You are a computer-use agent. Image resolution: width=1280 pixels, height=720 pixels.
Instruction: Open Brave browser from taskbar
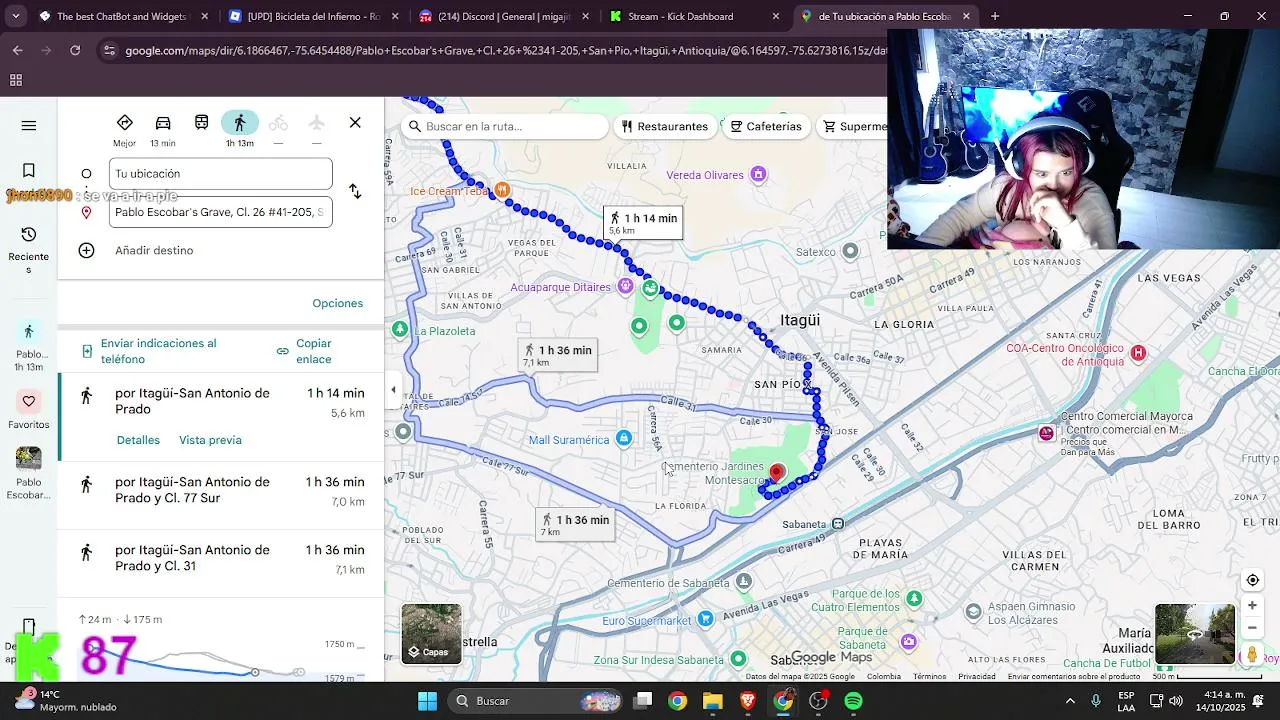pyautogui.click(x=747, y=701)
